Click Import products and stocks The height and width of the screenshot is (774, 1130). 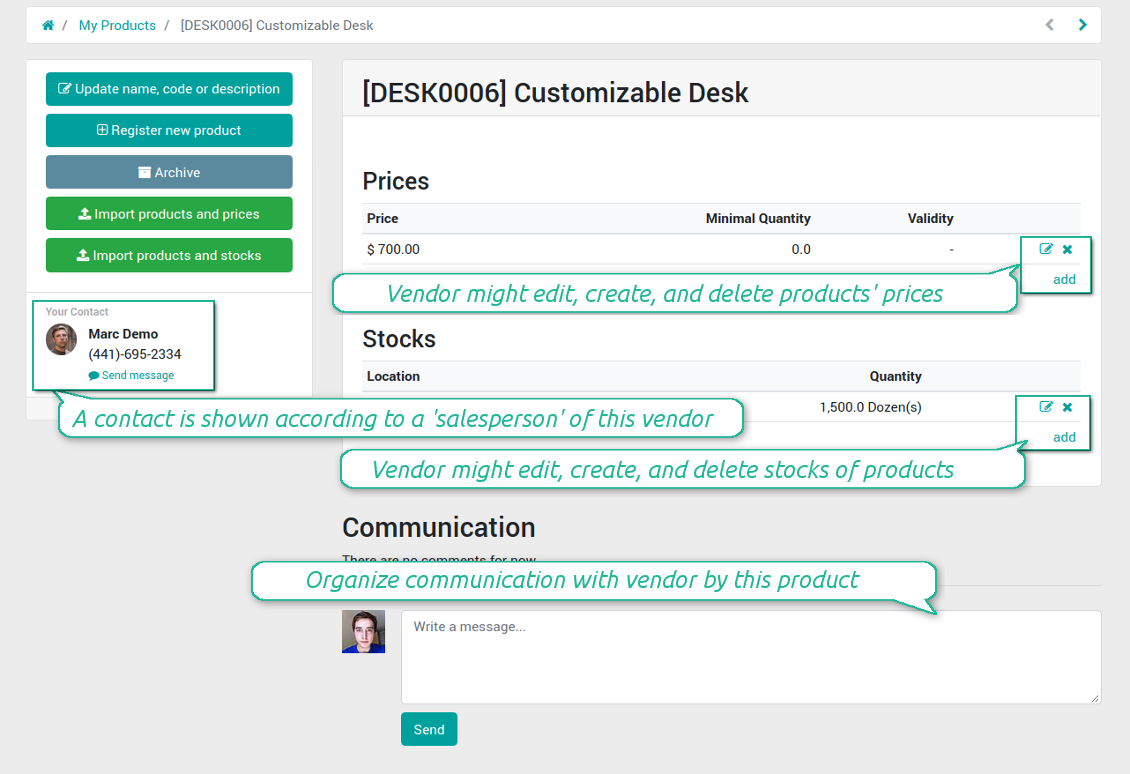point(169,255)
